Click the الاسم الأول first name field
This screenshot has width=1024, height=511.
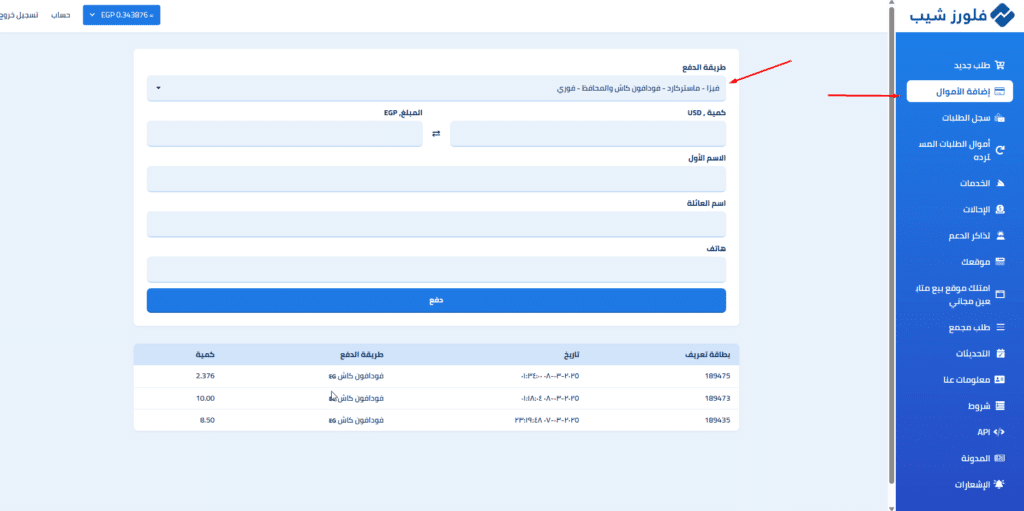pyautogui.click(x=436, y=179)
